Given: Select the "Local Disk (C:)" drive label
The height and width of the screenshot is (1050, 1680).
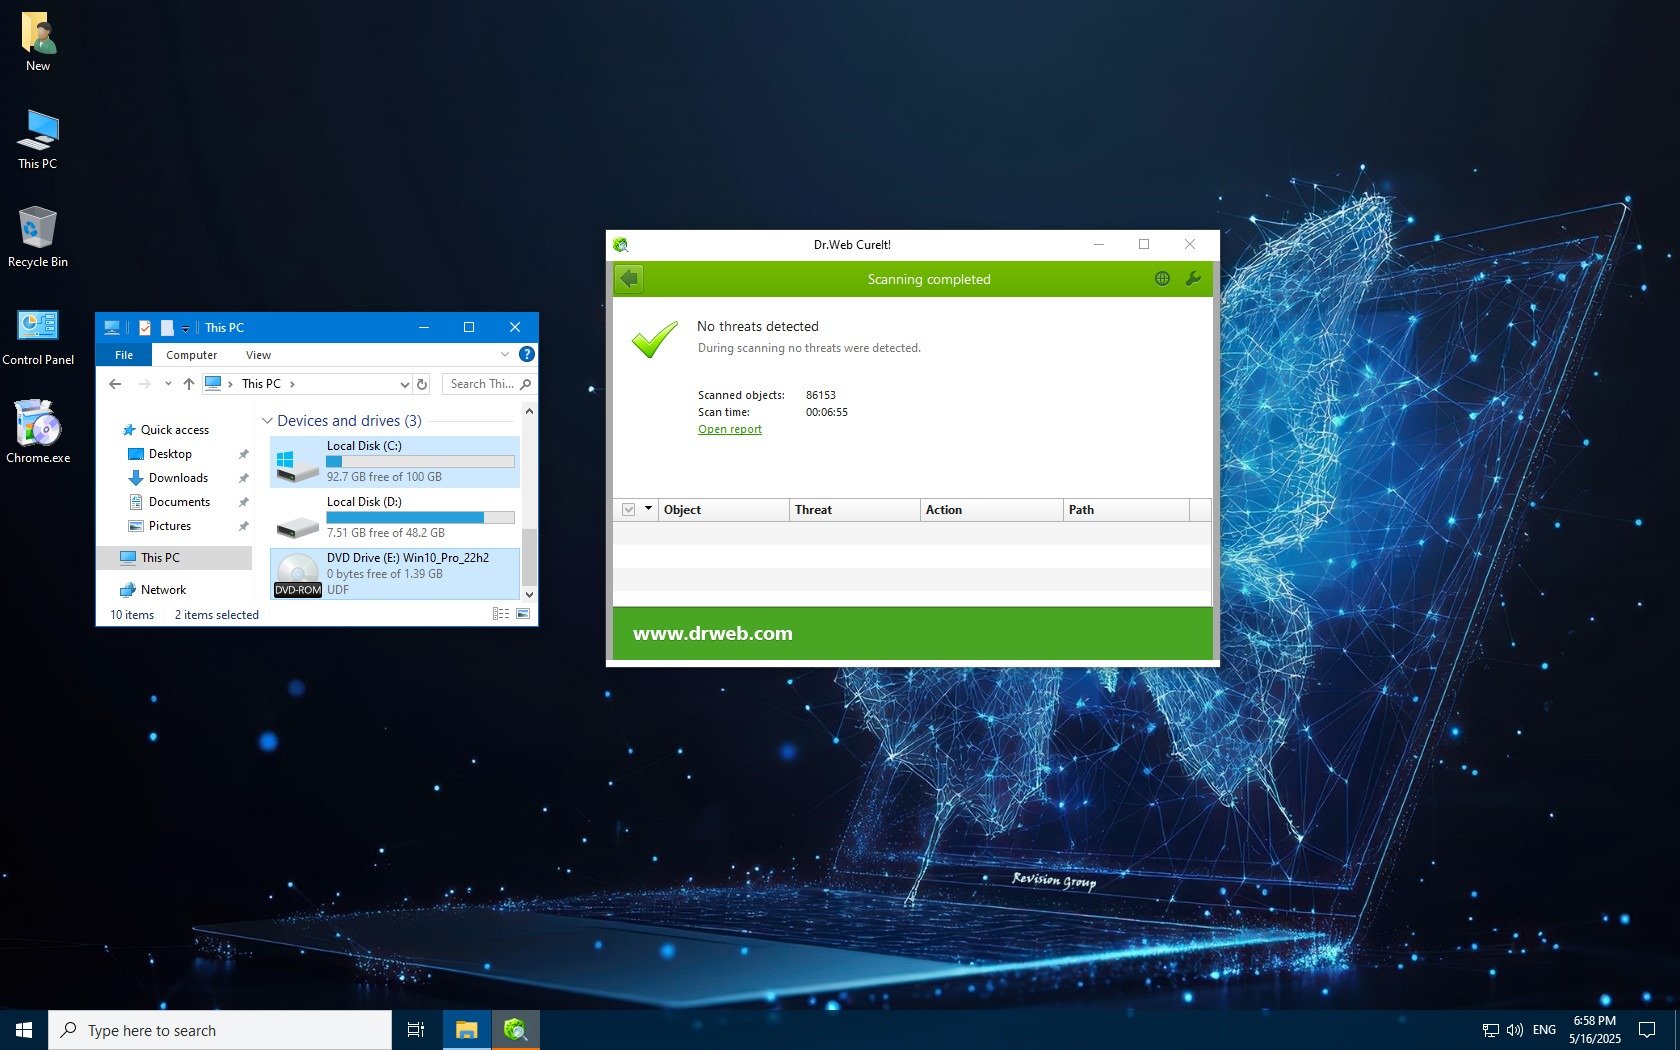Looking at the screenshot, I should pyautogui.click(x=364, y=446).
